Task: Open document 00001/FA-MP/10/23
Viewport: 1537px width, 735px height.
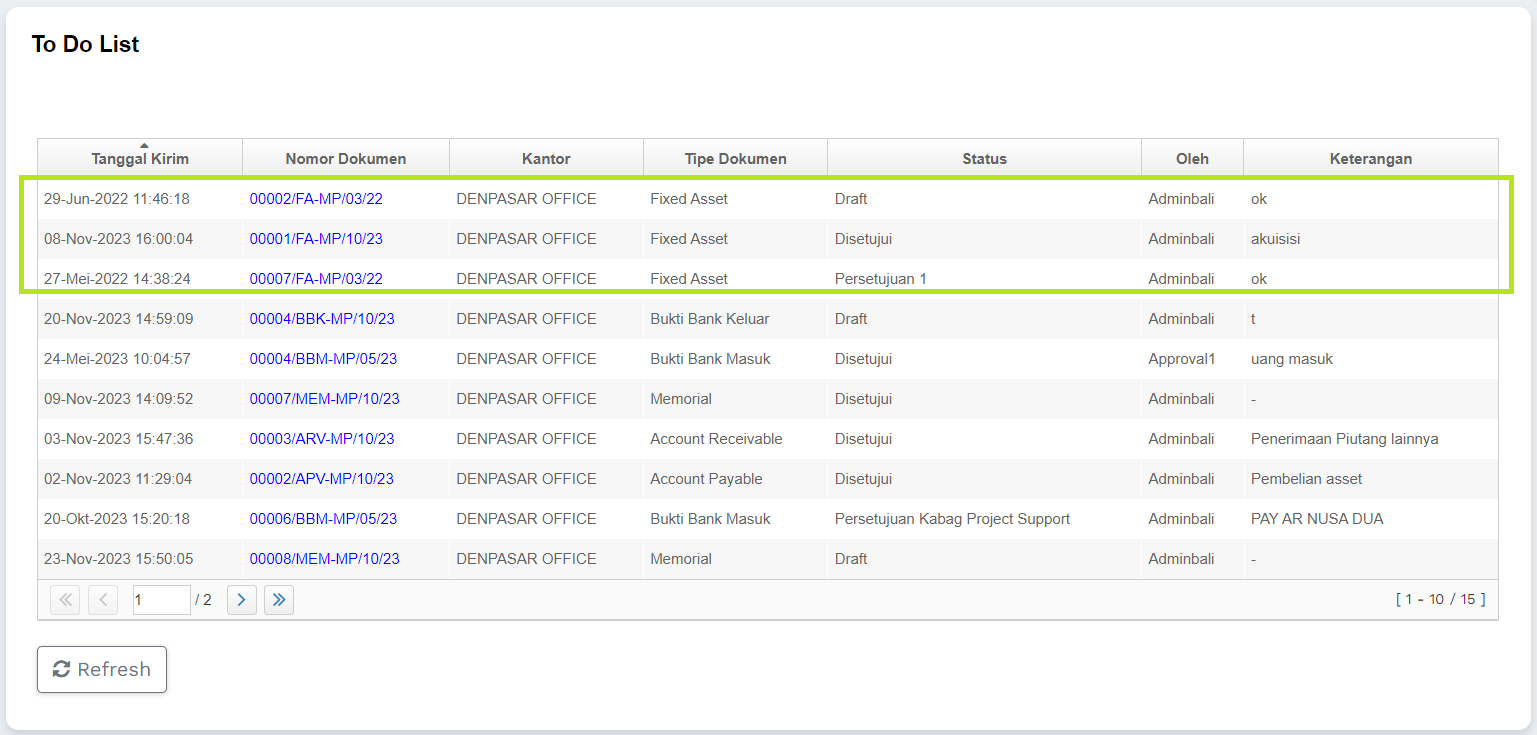Action: pyautogui.click(x=316, y=239)
